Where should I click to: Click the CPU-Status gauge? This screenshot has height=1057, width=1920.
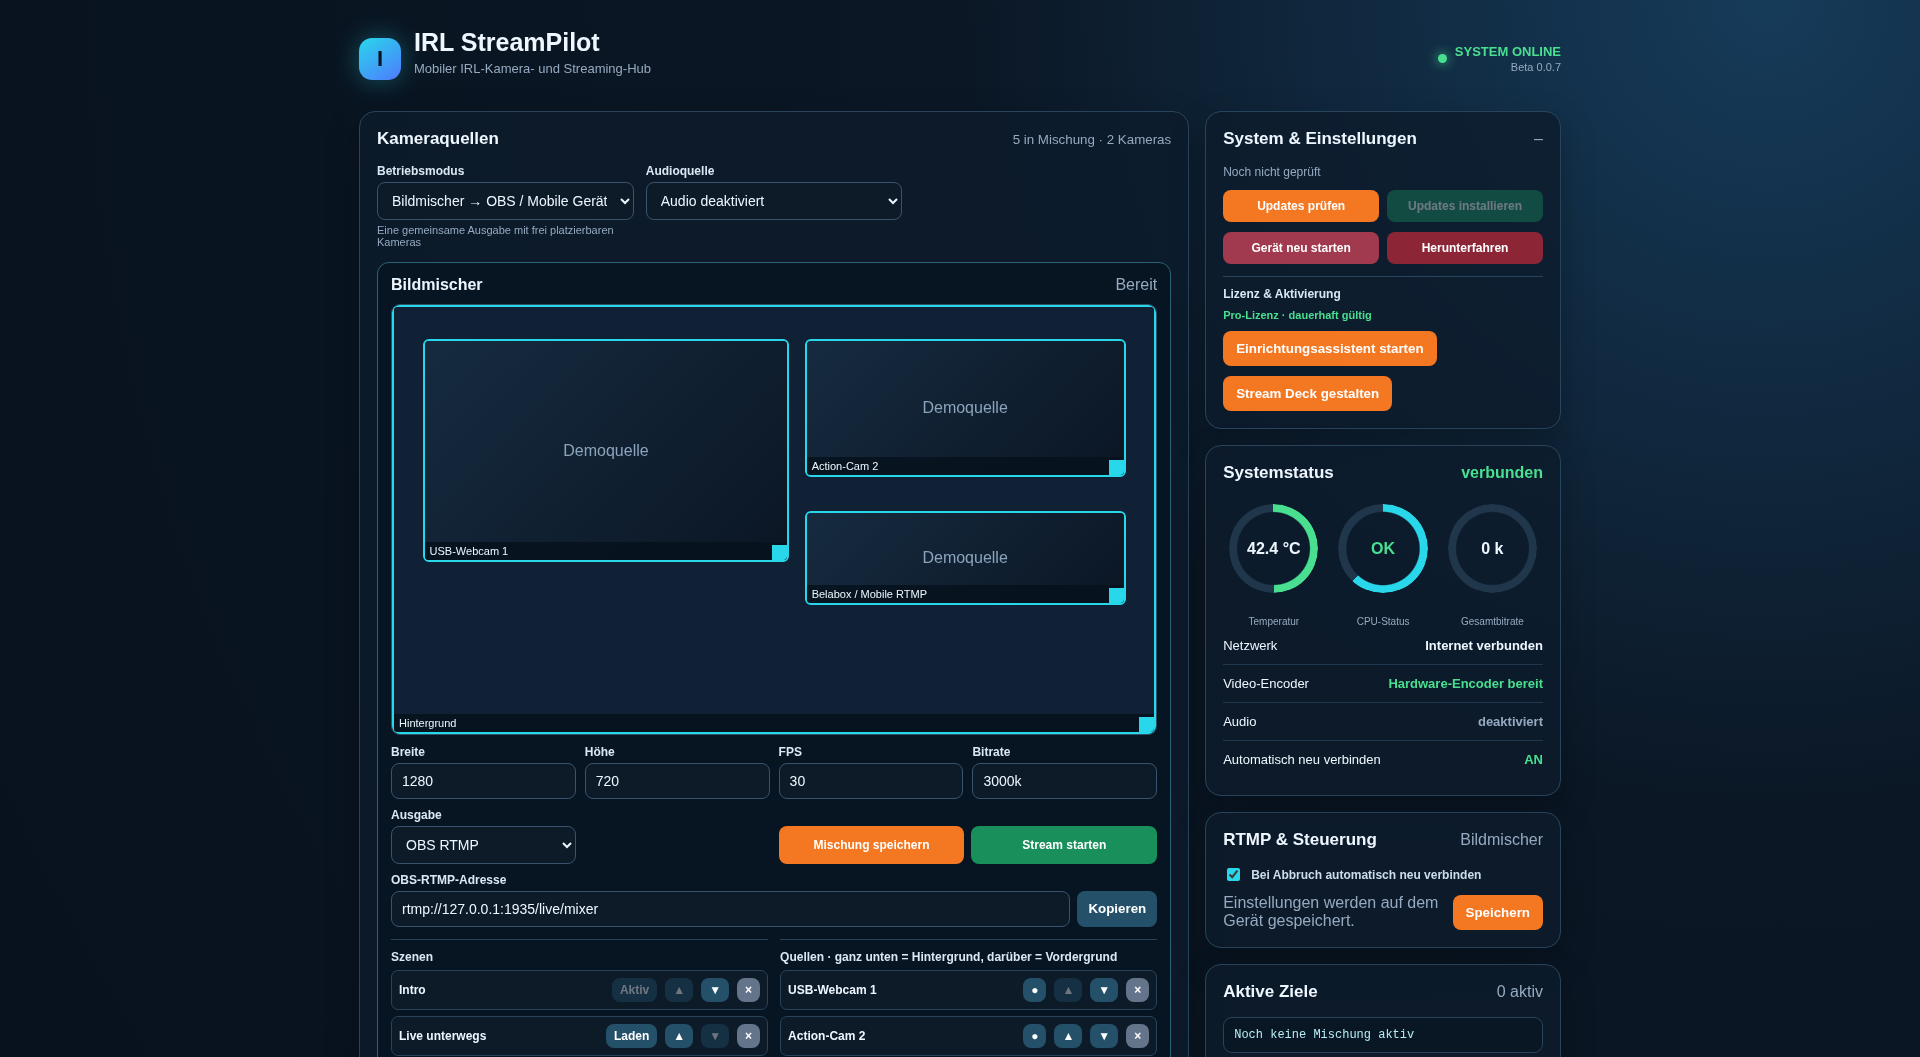pyautogui.click(x=1383, y=548)
